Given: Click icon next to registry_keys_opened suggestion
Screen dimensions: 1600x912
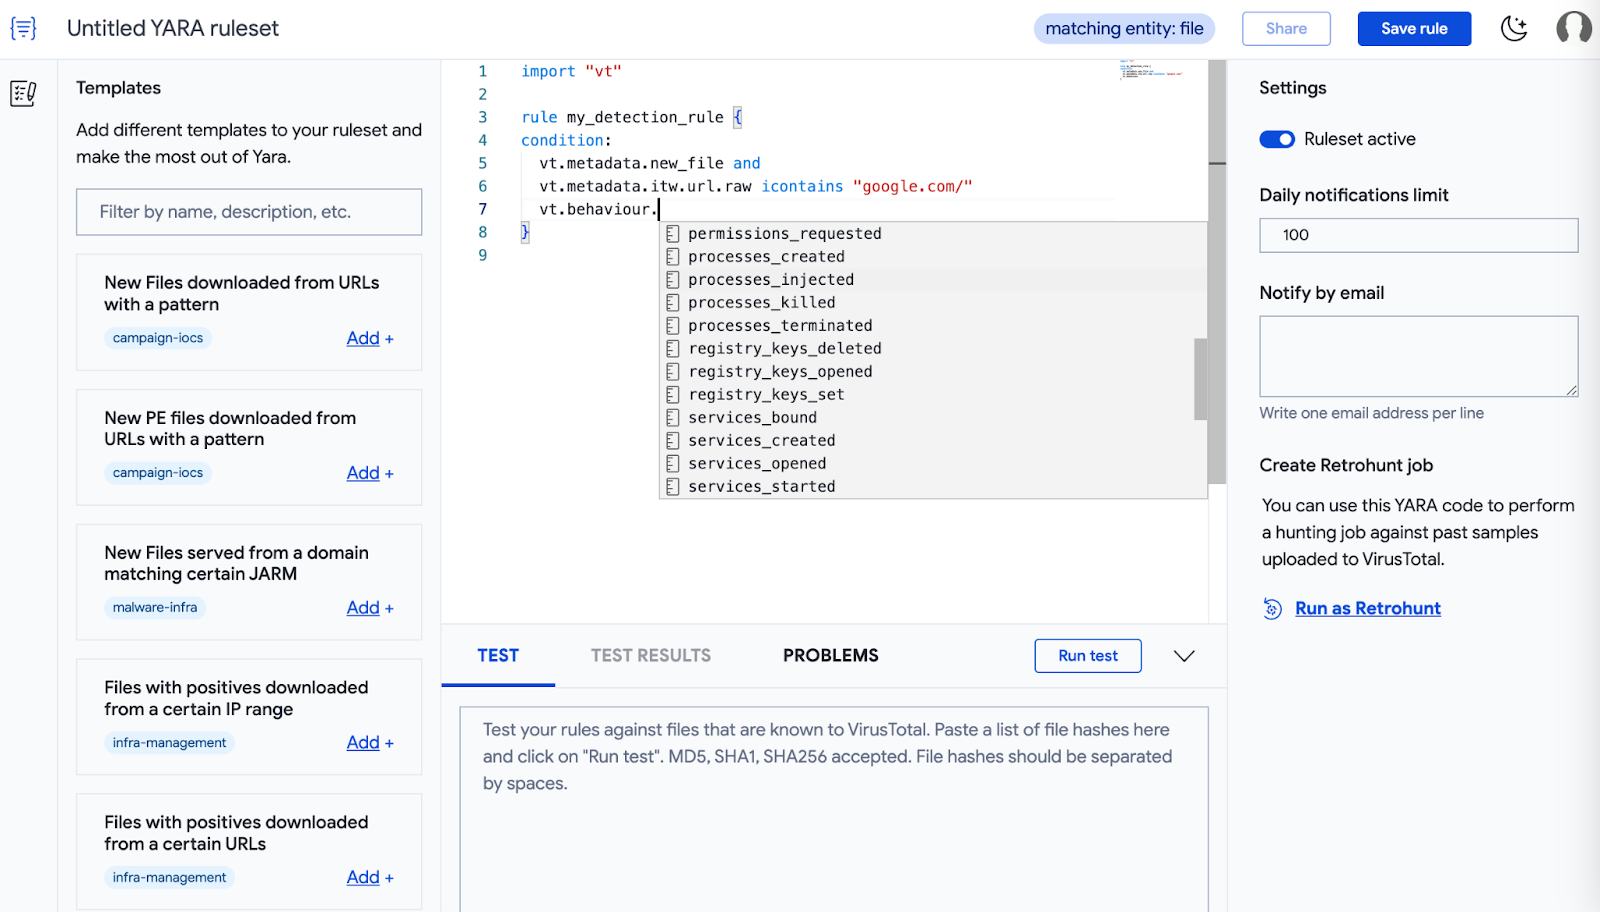Looking at the screenshot, I should pos(673,372).
